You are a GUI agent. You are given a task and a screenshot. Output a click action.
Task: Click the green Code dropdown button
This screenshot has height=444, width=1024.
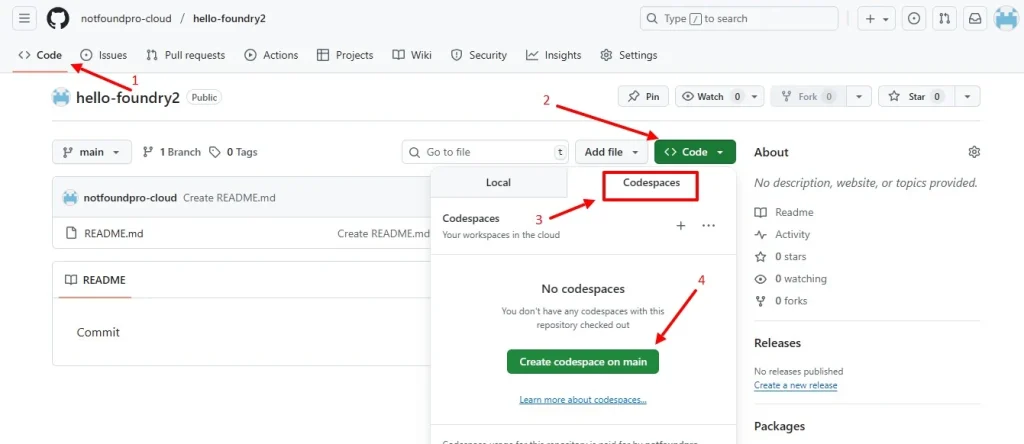[x=695, y=152]
